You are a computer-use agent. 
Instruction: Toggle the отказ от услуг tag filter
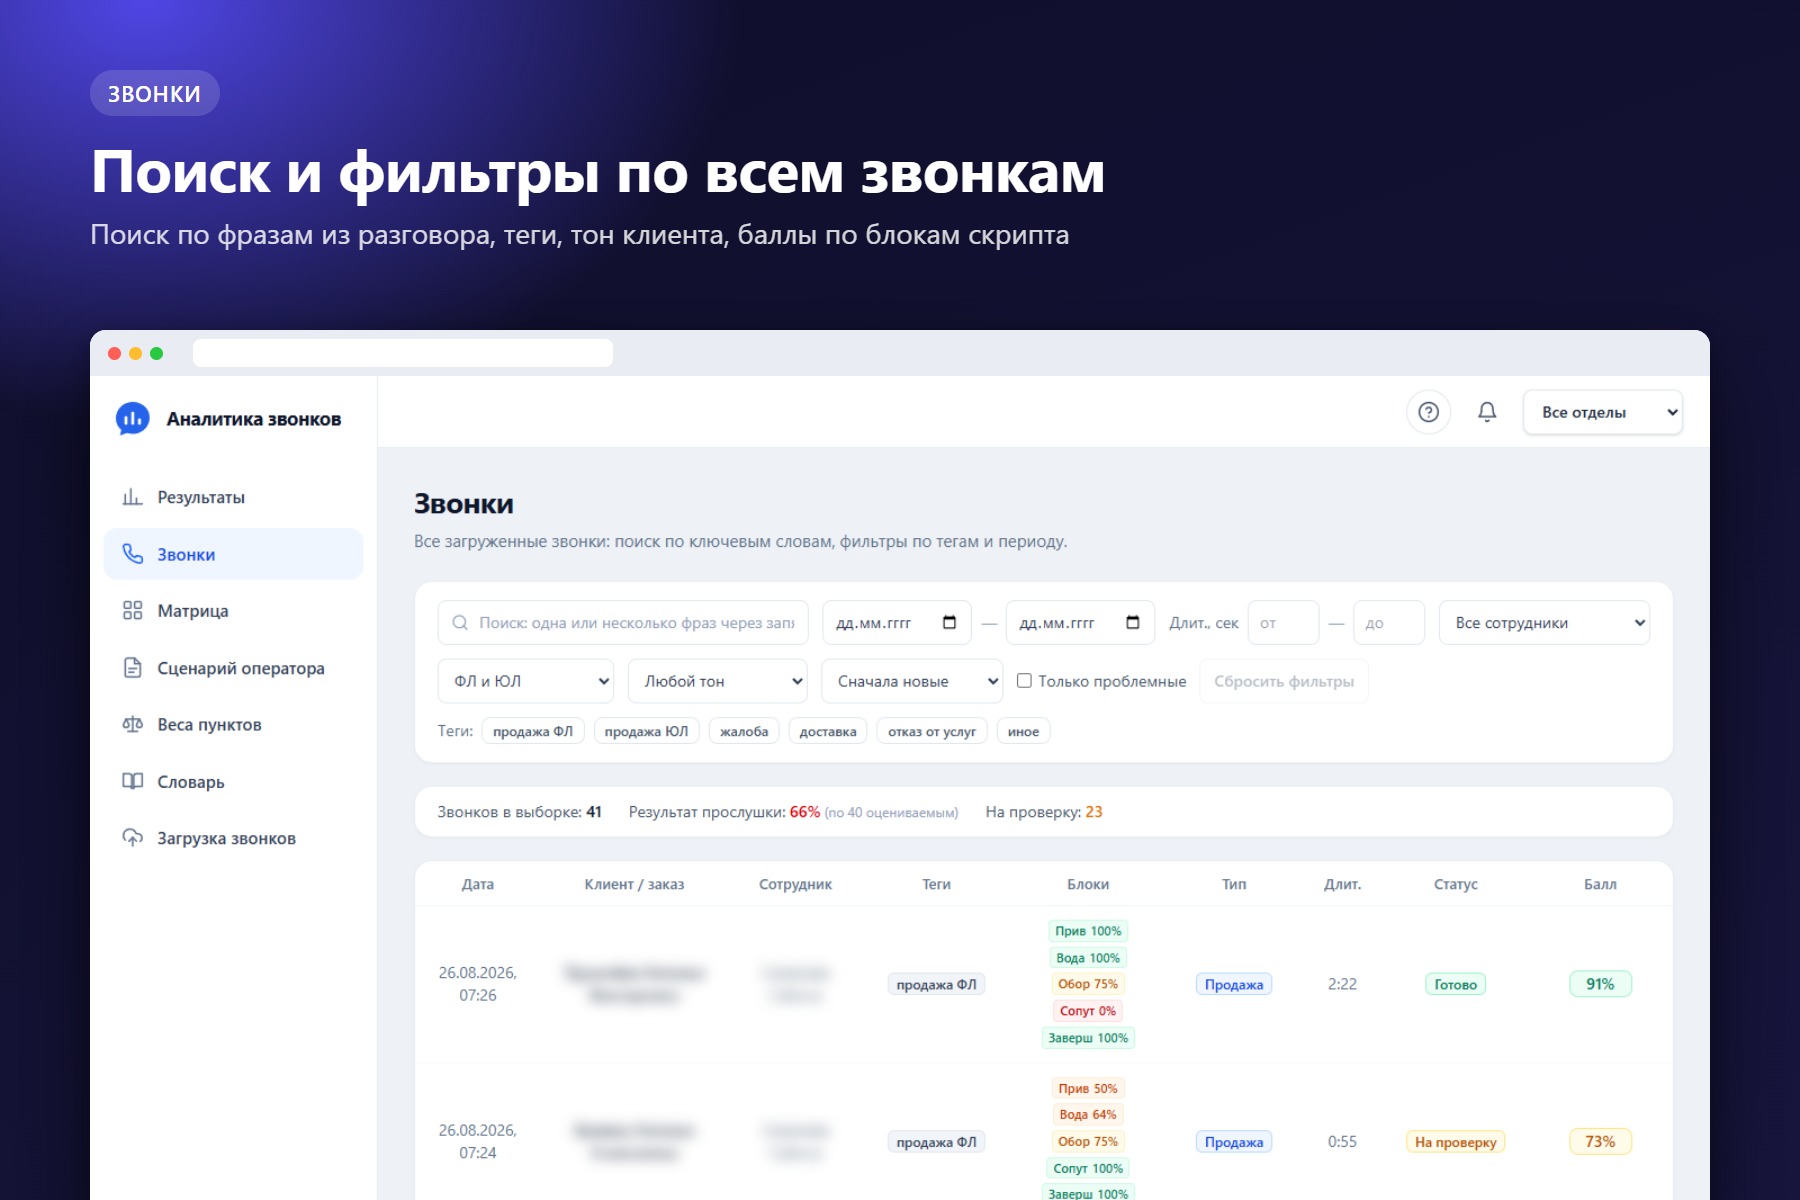932,731
